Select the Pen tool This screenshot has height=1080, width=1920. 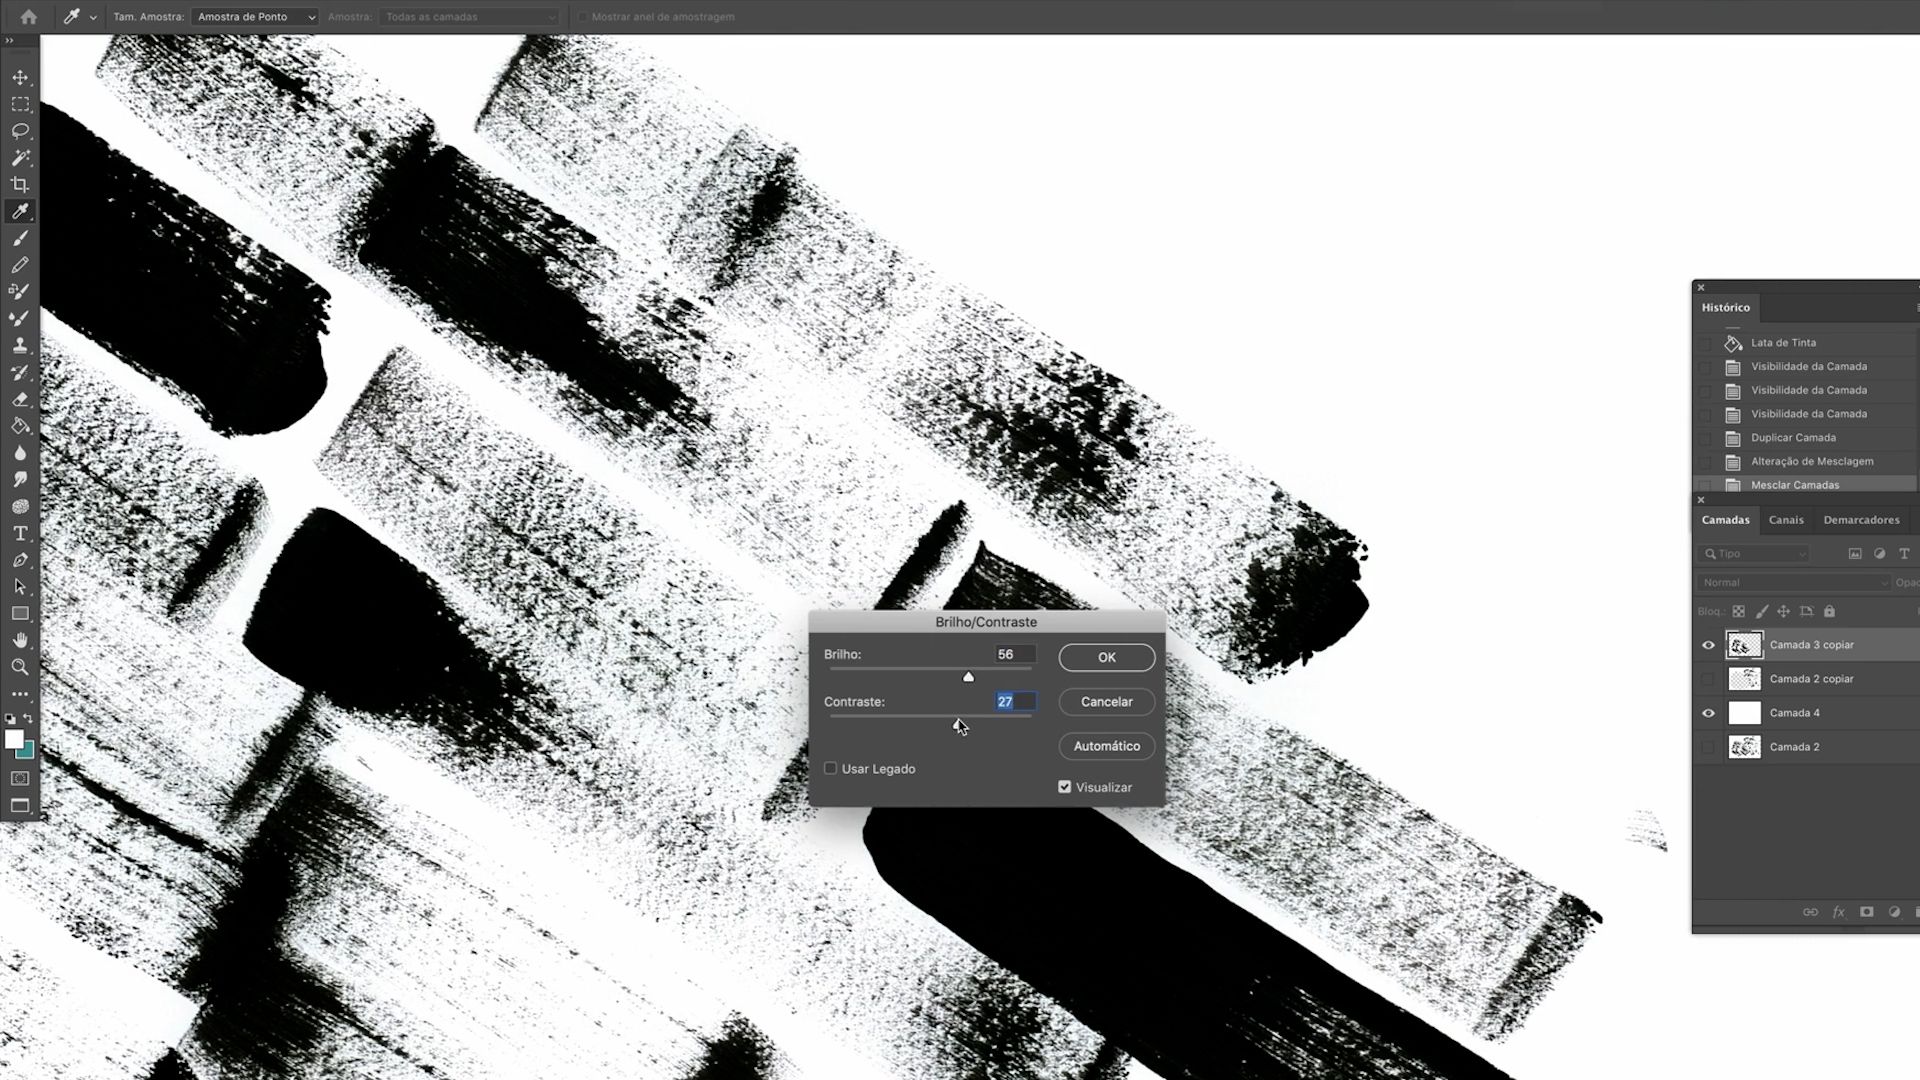point(20,560)
